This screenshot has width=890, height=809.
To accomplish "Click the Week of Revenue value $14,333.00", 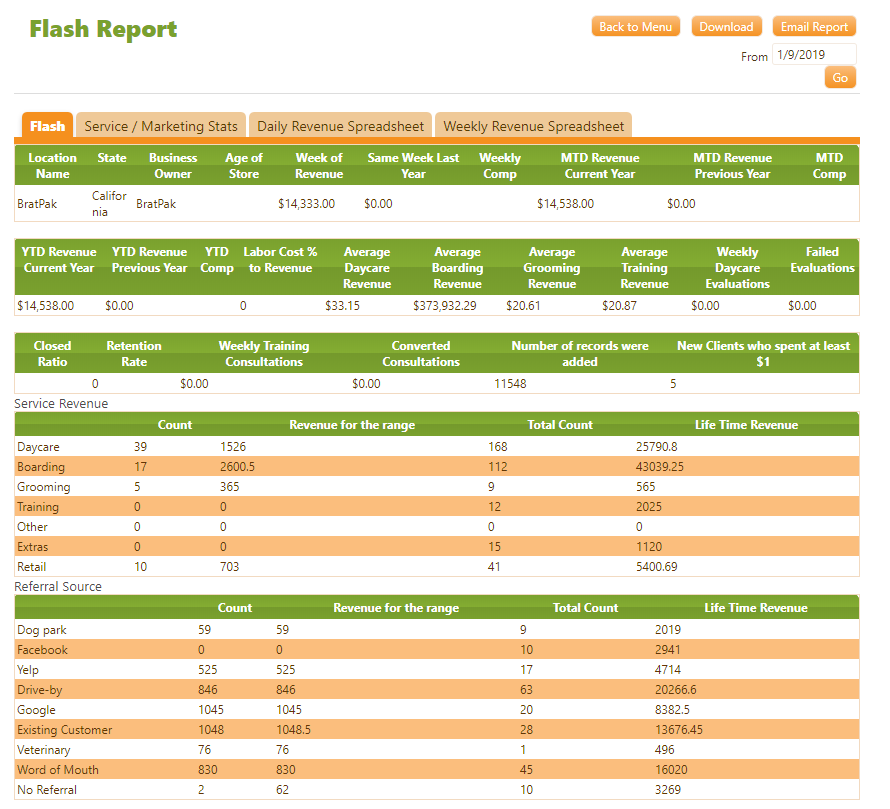I will tap(307, 204).
